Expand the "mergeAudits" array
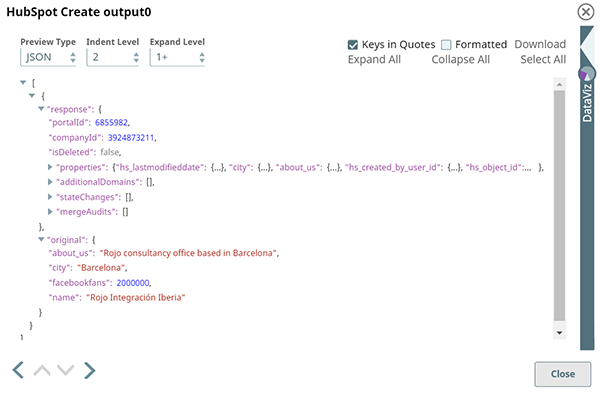Screen dimensions: 600x394 tap(50, 211)
